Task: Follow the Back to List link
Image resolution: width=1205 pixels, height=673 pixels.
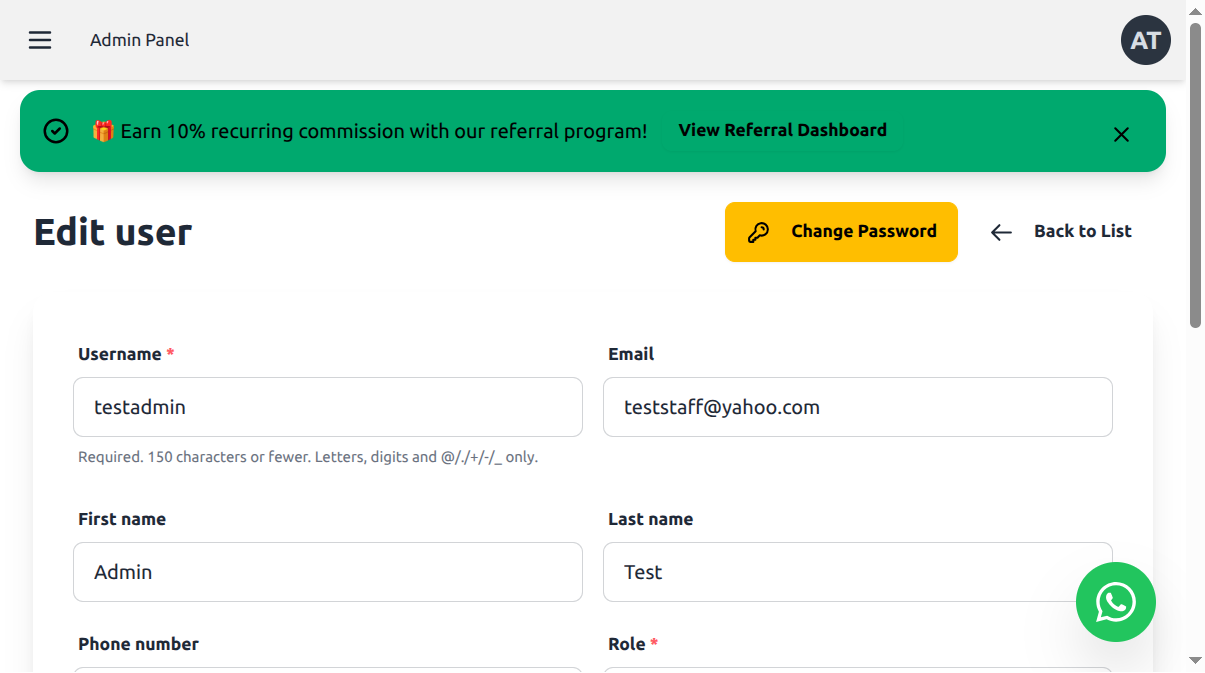Action: point(1082,231)
